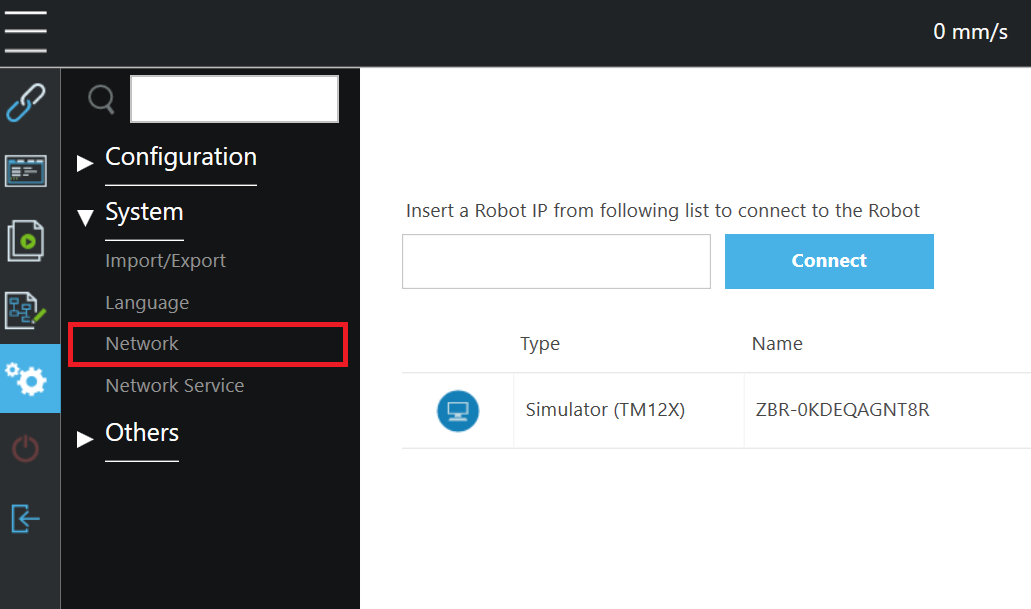Select the chain-link connection icon
Viewport: 1031px width, 609px height.
click(x=26, y=103)
